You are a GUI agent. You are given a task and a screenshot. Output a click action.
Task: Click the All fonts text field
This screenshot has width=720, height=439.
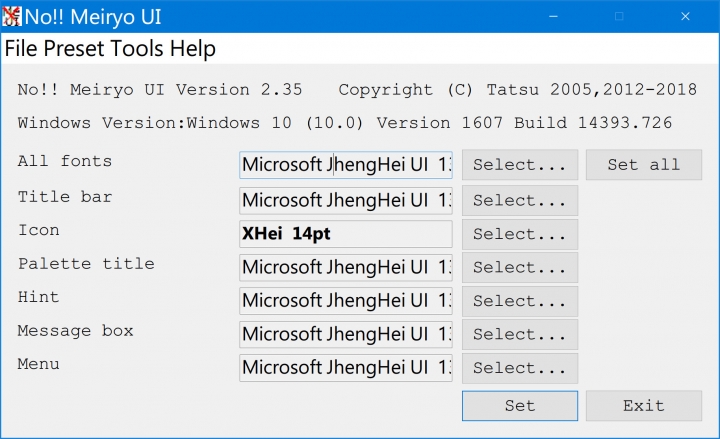click(346, 165)
